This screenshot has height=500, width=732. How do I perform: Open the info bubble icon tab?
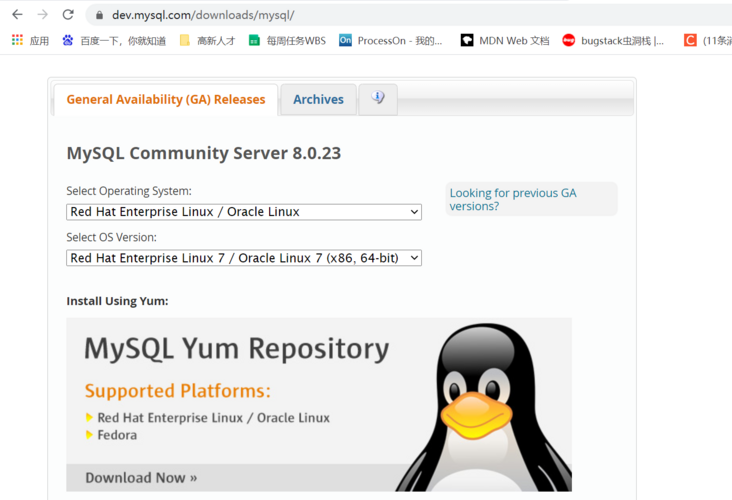click(378, 99)
